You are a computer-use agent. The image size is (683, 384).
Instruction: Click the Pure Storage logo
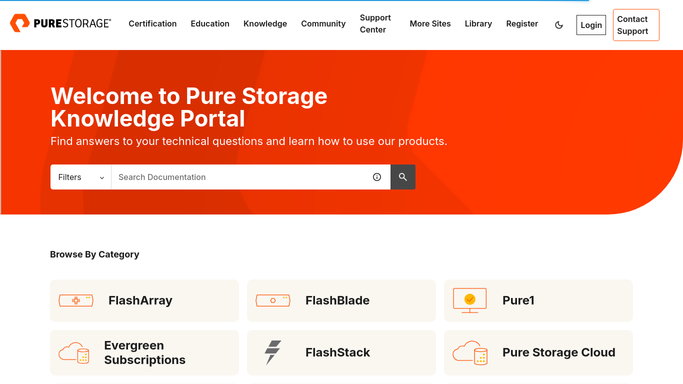click(61, 23)
